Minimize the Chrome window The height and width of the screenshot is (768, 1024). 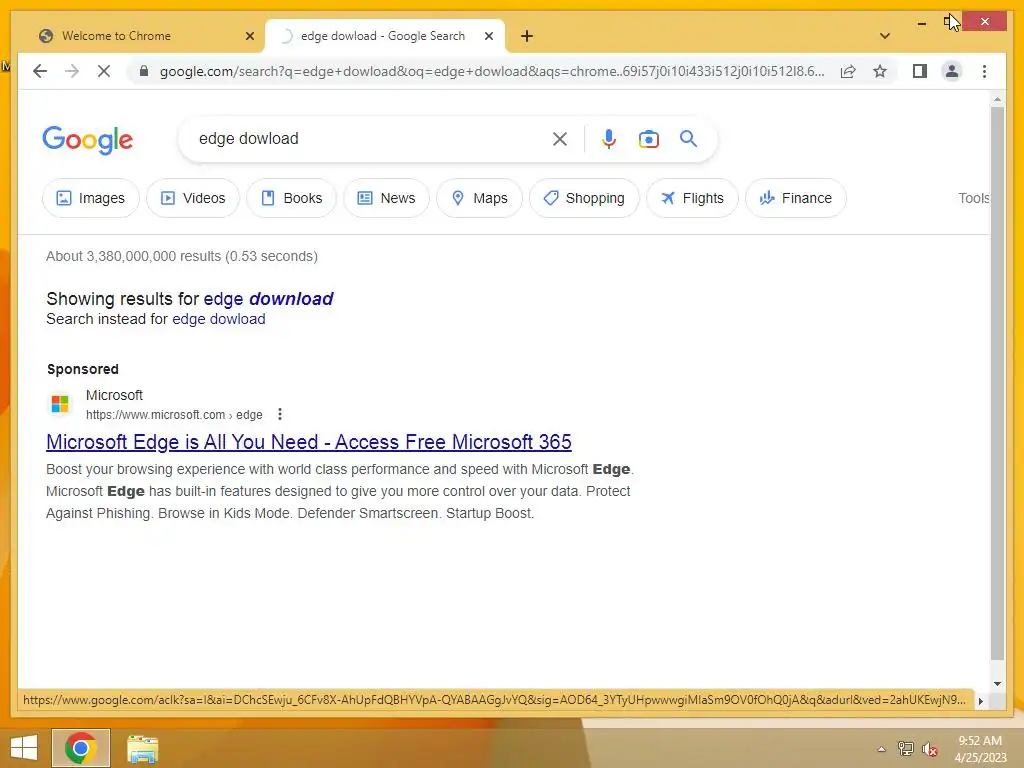(x=921, y=23)
